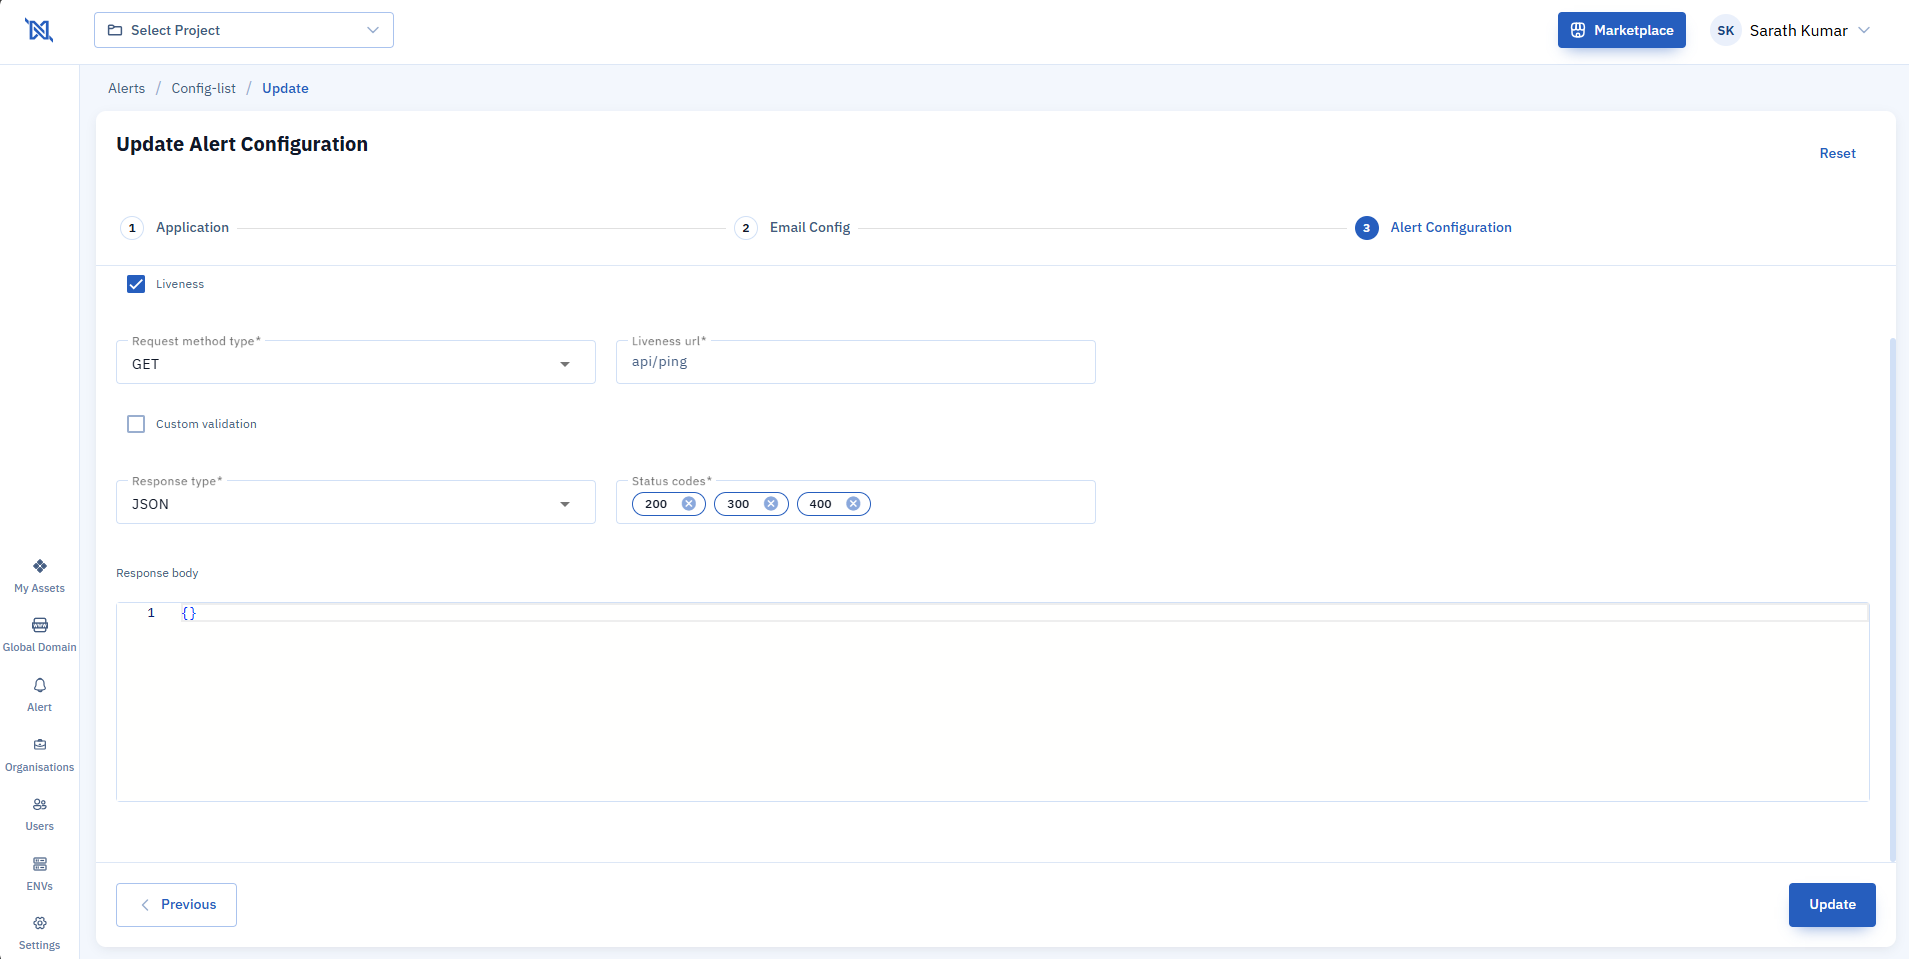Open the ENVs sidebar icon
The height and width of the screenshot is (959, 1909).
click(40, 864)
